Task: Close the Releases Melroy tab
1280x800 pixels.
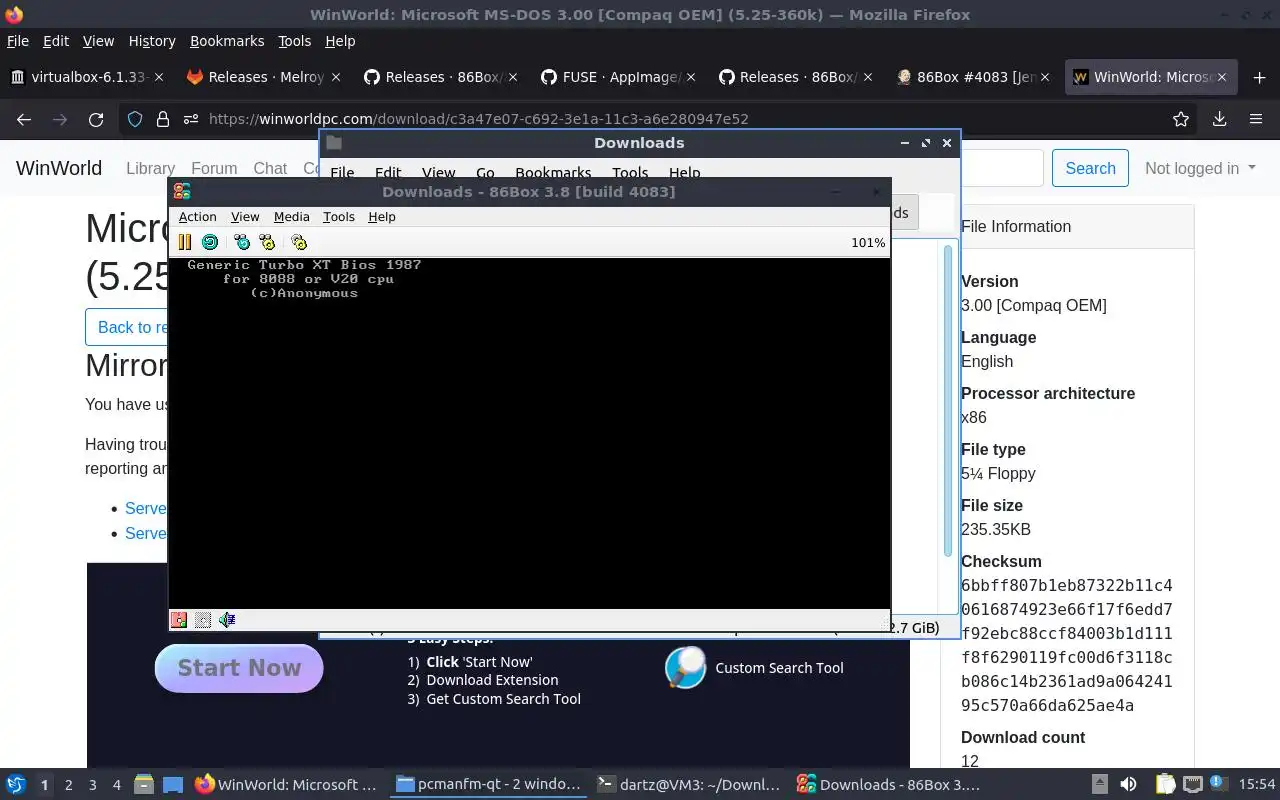Action: (x=336, y=77)
